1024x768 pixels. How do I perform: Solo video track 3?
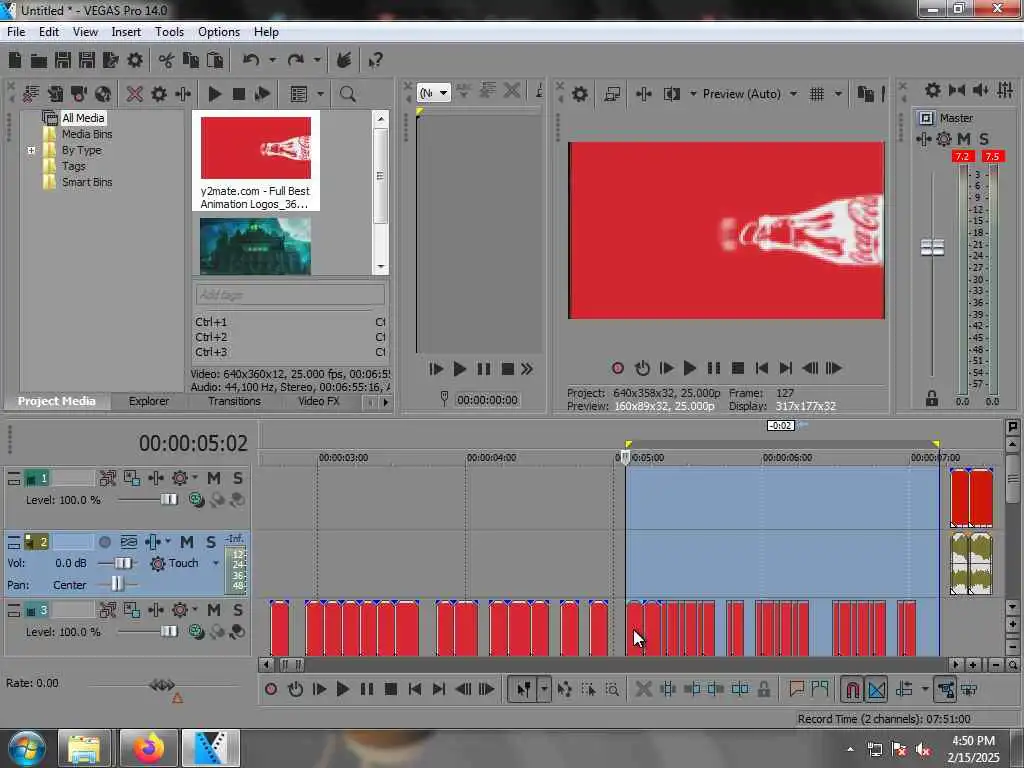[238, 610]
